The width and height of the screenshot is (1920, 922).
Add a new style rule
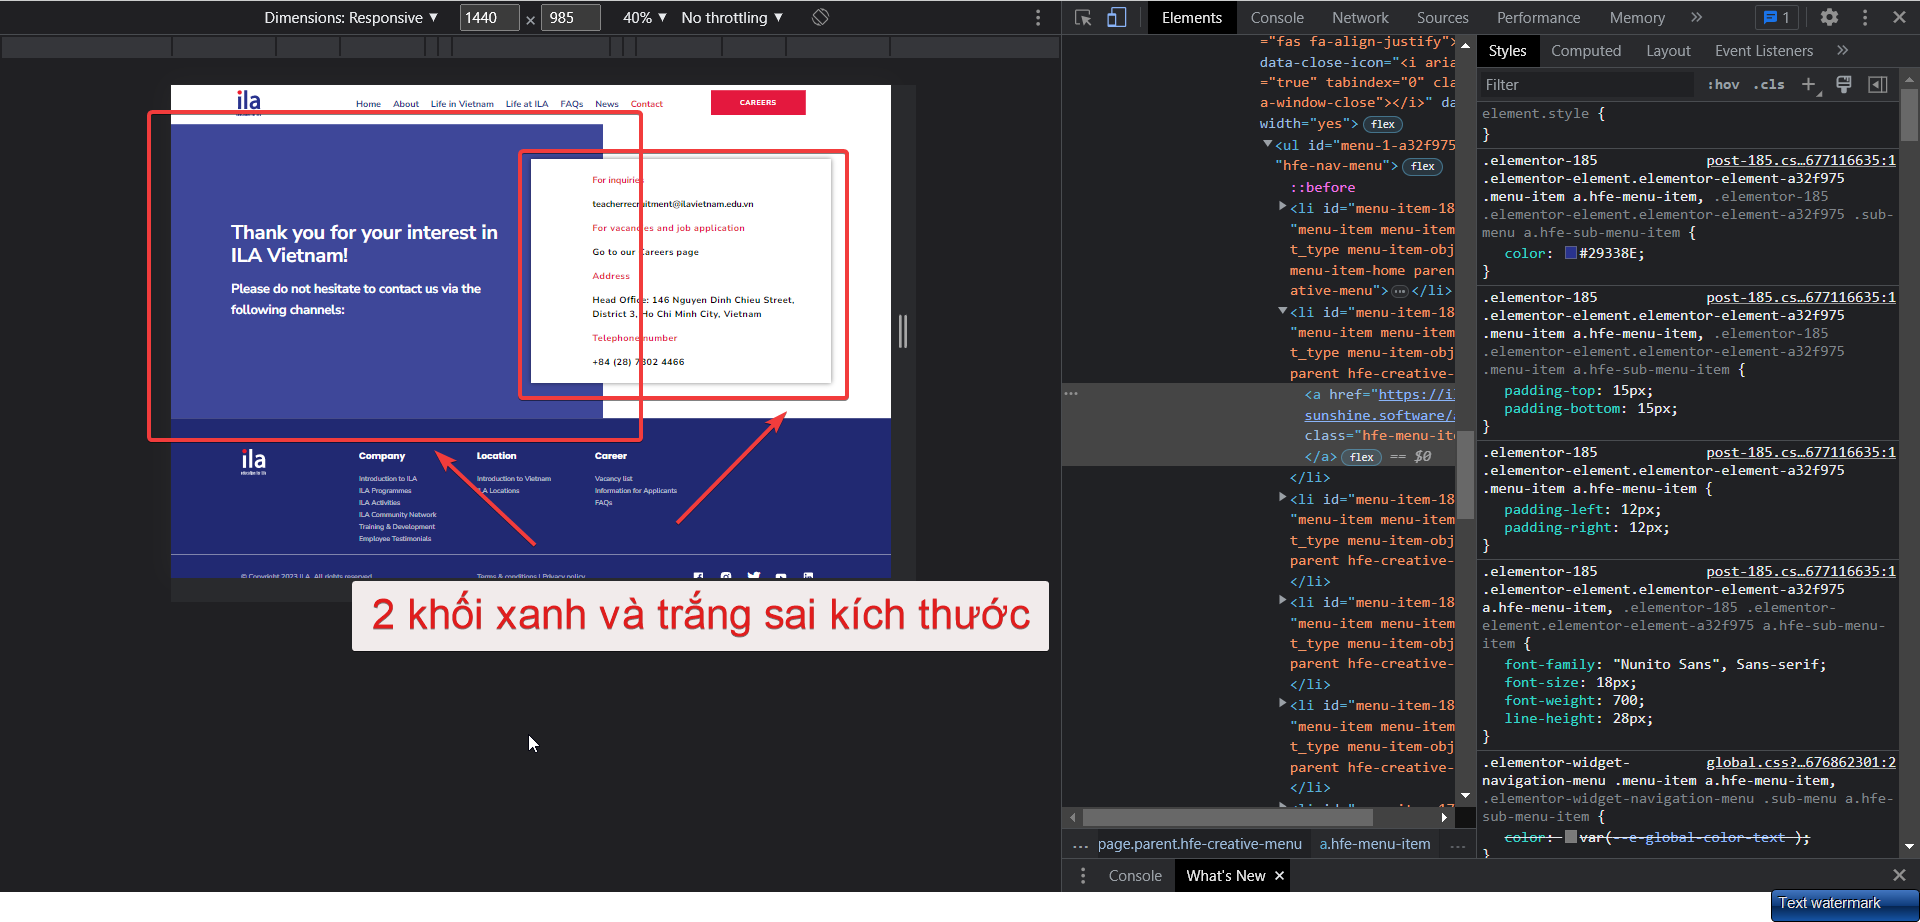[1808, 84]
